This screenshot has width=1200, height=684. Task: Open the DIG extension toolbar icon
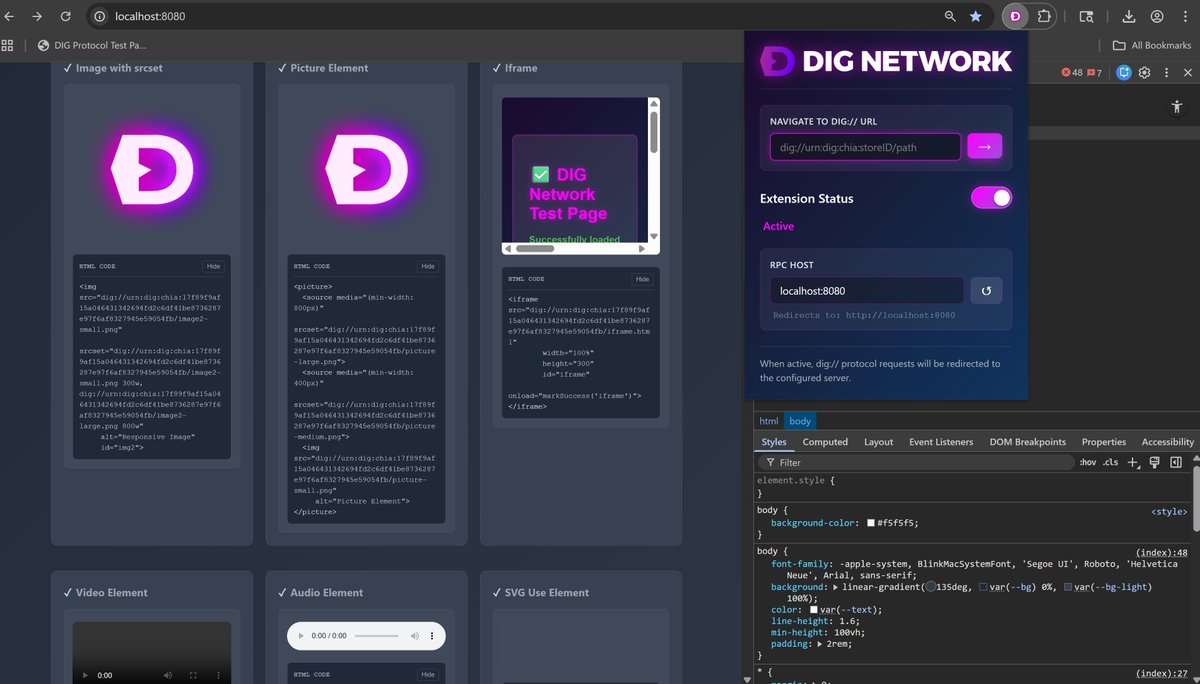click(1015, 17)
